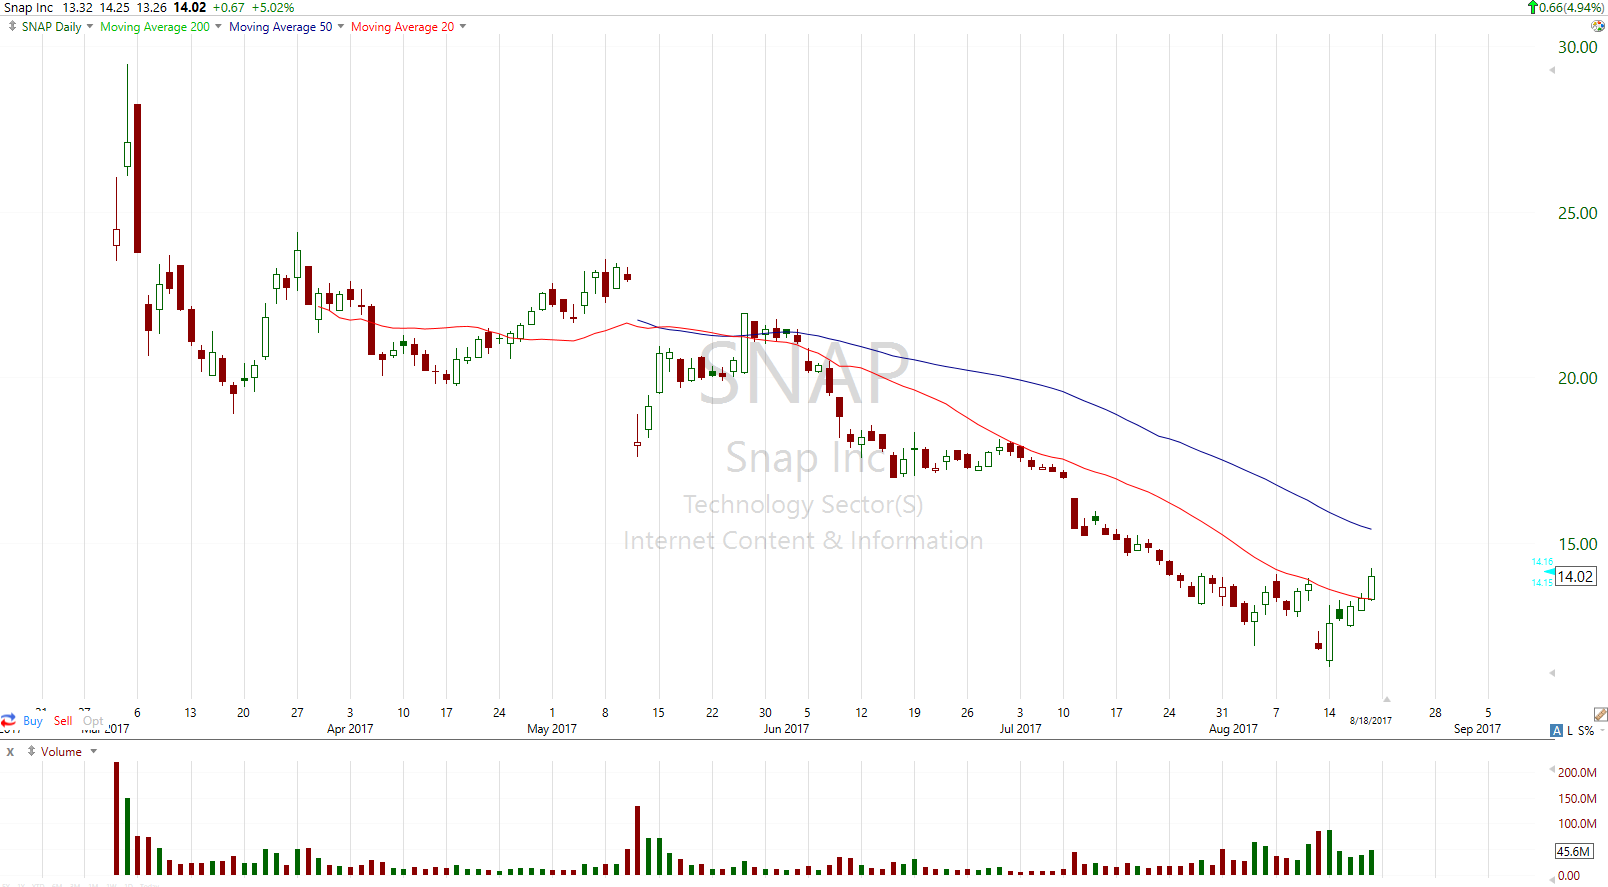Click the Buy link

[x=33, y=721]
